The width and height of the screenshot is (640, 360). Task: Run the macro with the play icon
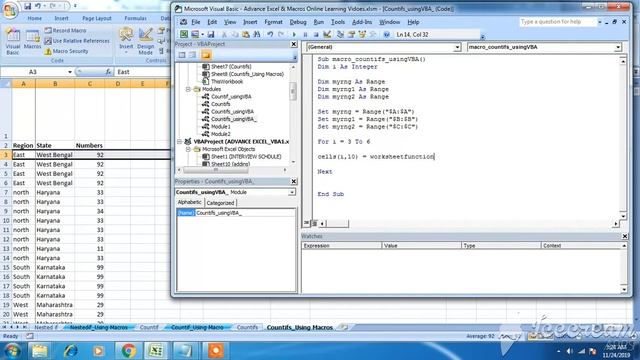(294, 35)
